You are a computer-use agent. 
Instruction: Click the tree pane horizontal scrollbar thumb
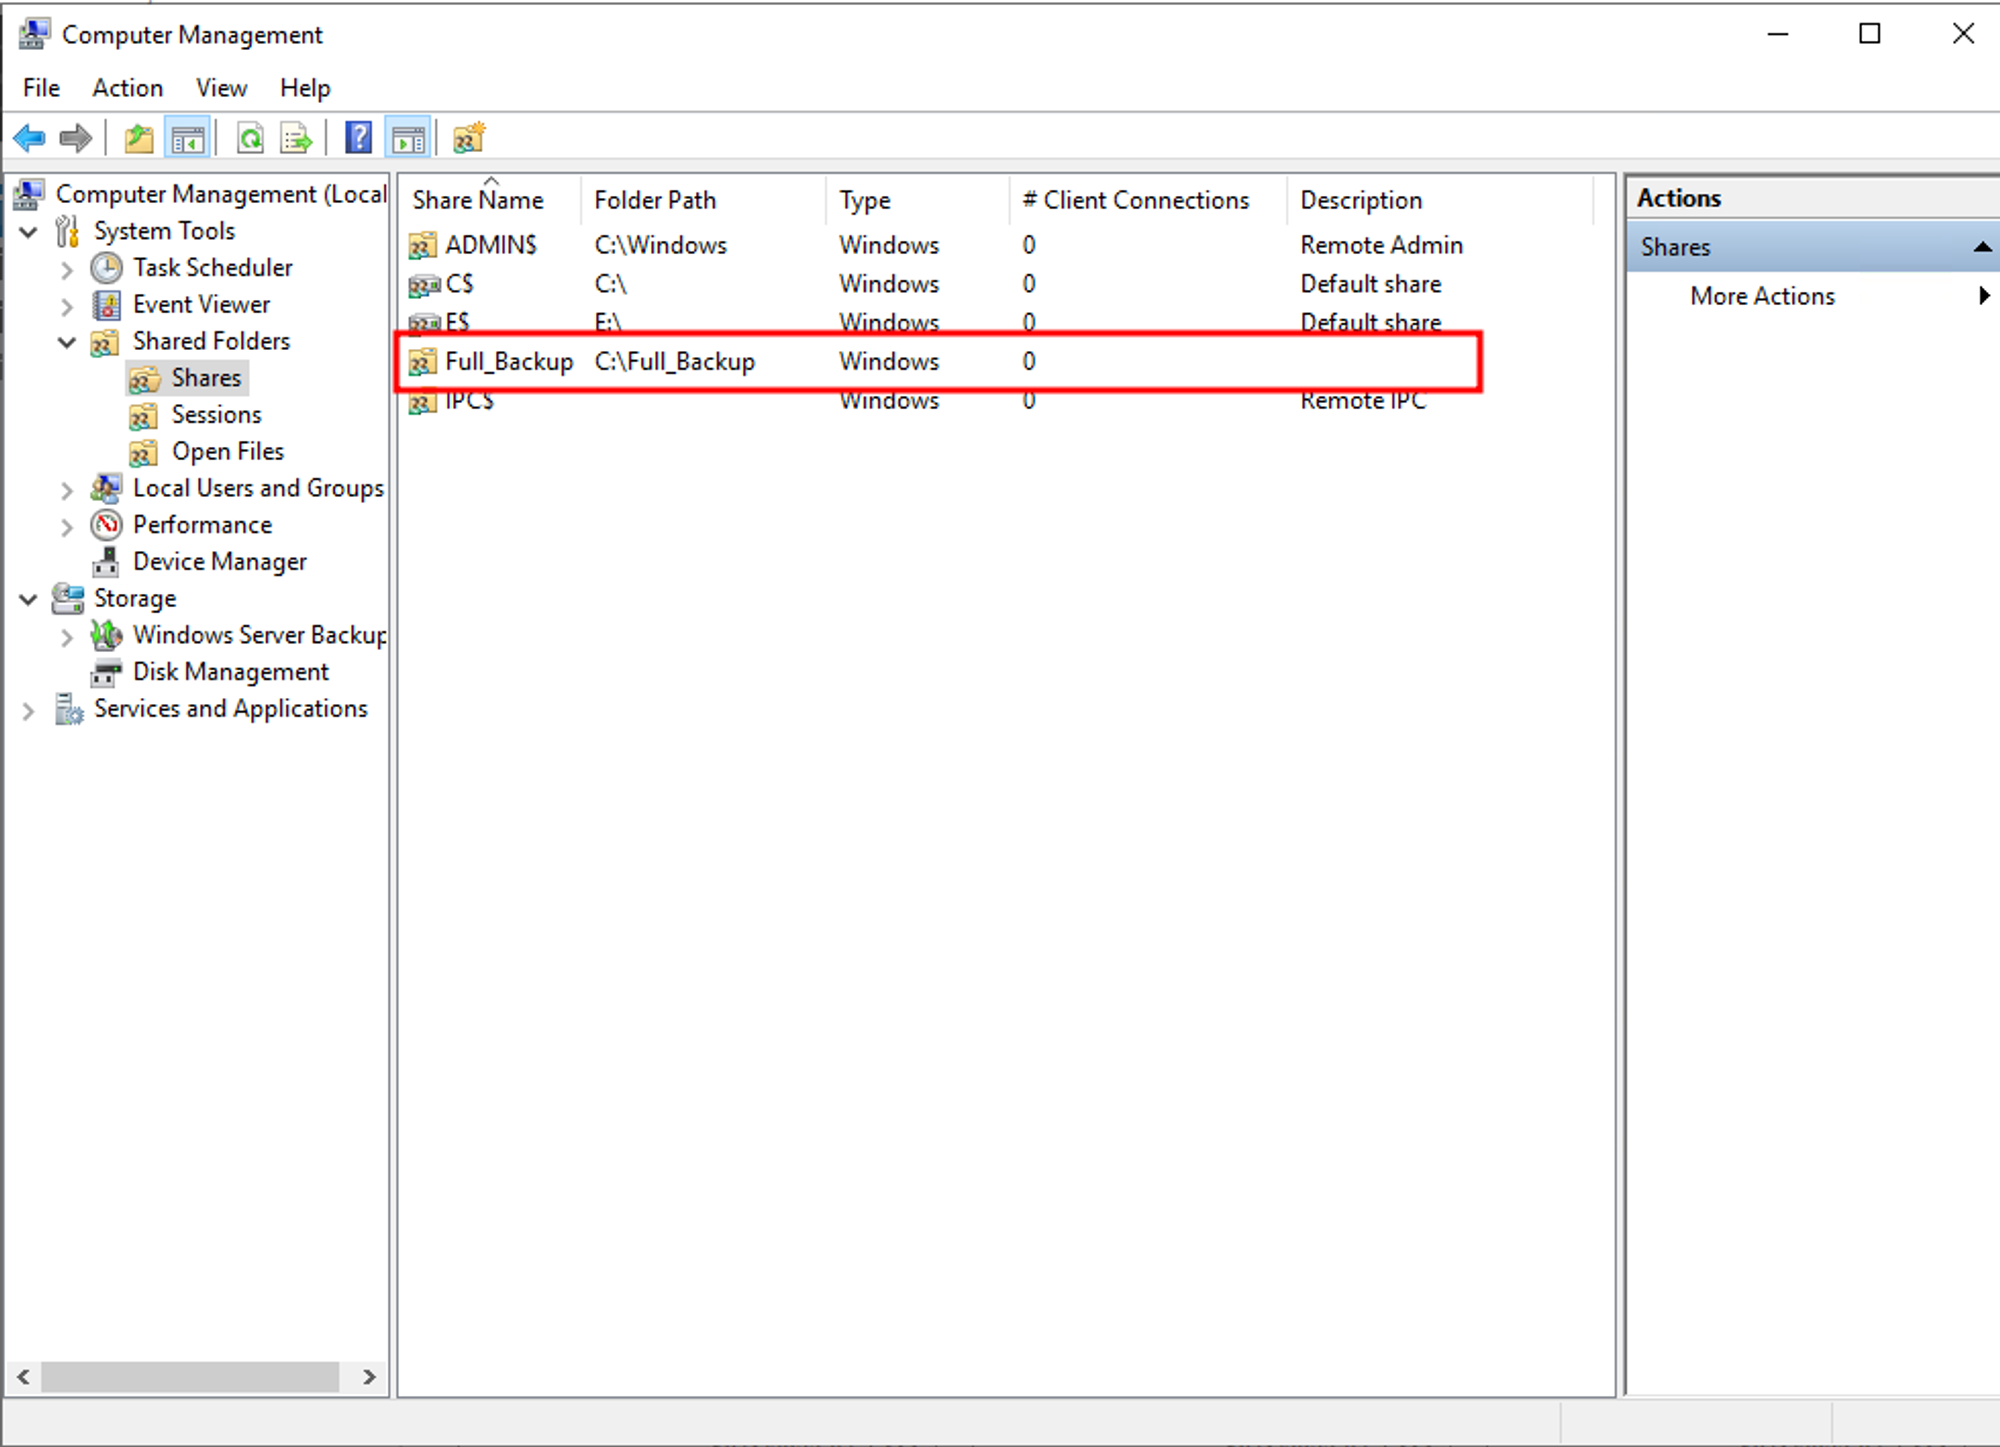pyautogui.click(x=190, y=1377)
